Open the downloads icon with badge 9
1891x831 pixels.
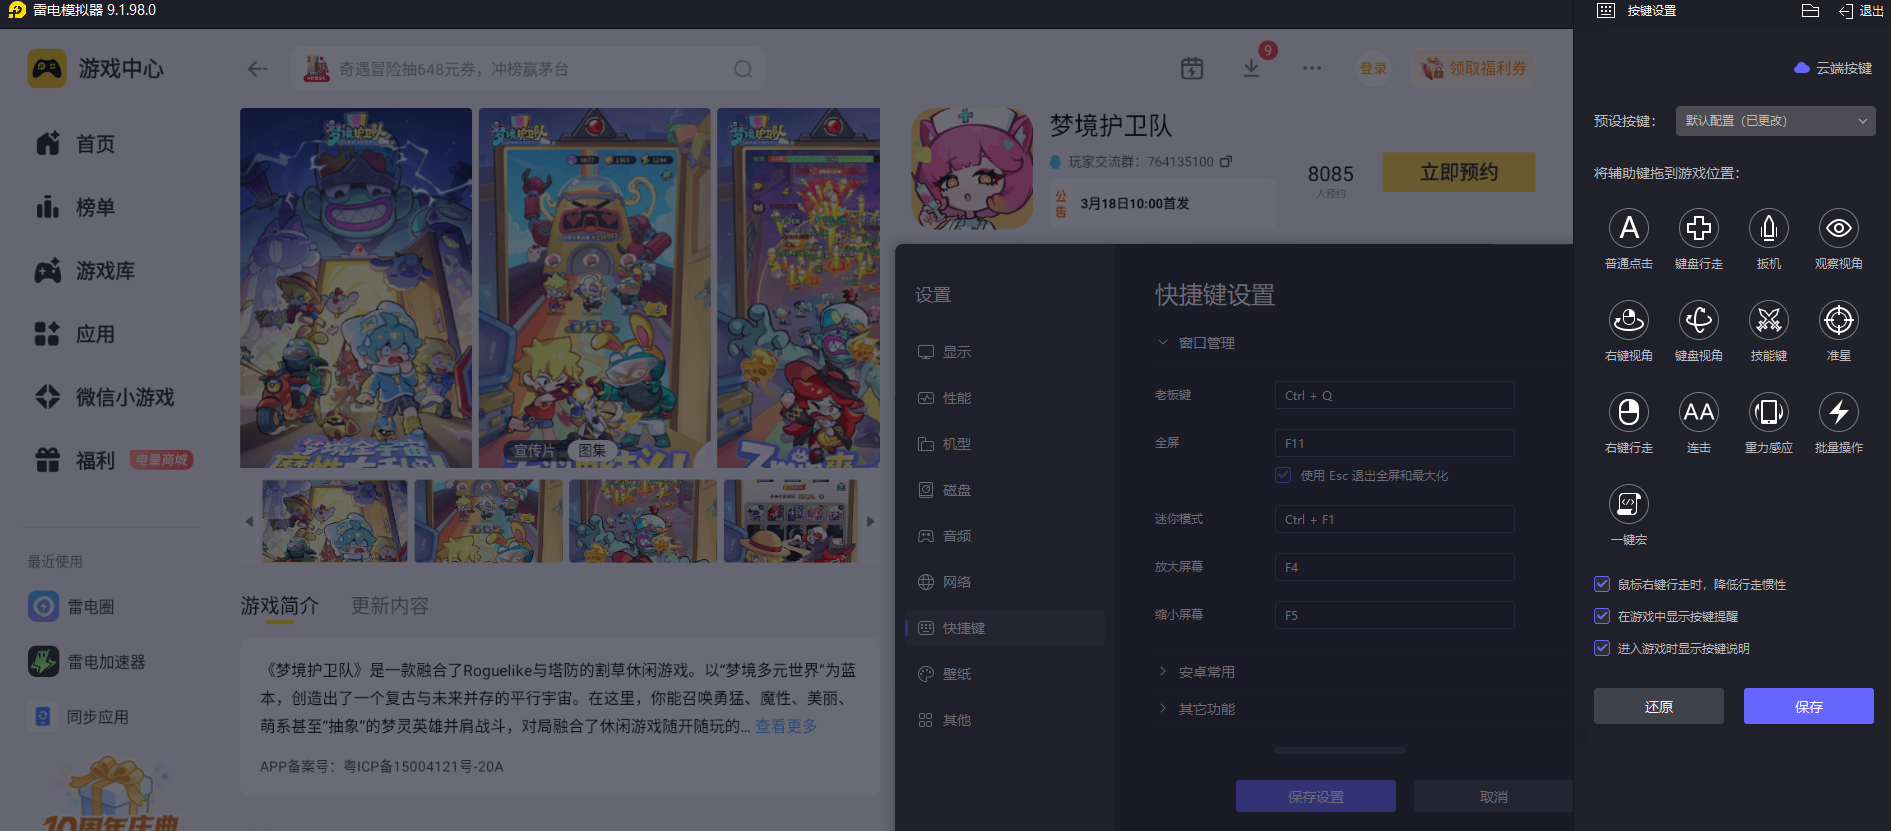1252,68
